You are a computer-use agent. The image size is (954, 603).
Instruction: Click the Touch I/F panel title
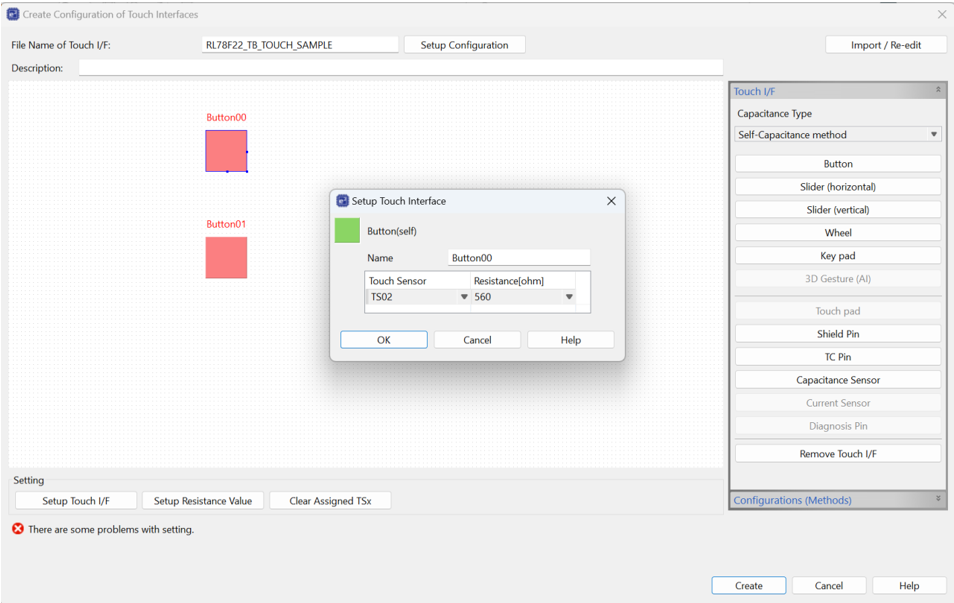(754, 91)
